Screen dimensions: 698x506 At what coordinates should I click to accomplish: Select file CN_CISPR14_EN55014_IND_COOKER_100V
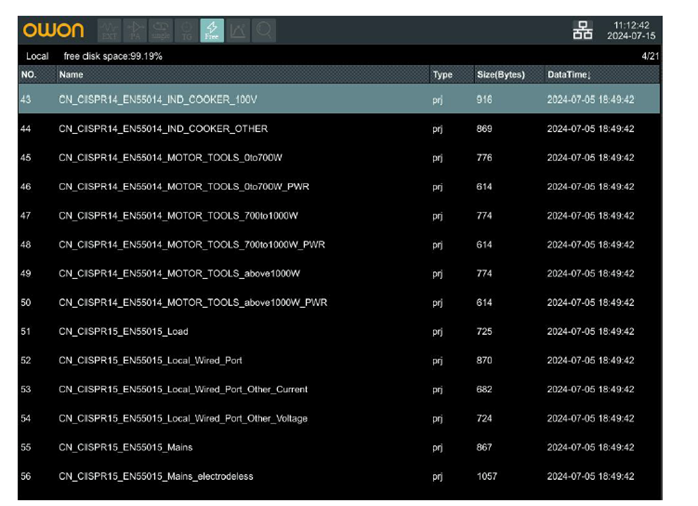tap(160, 100)
